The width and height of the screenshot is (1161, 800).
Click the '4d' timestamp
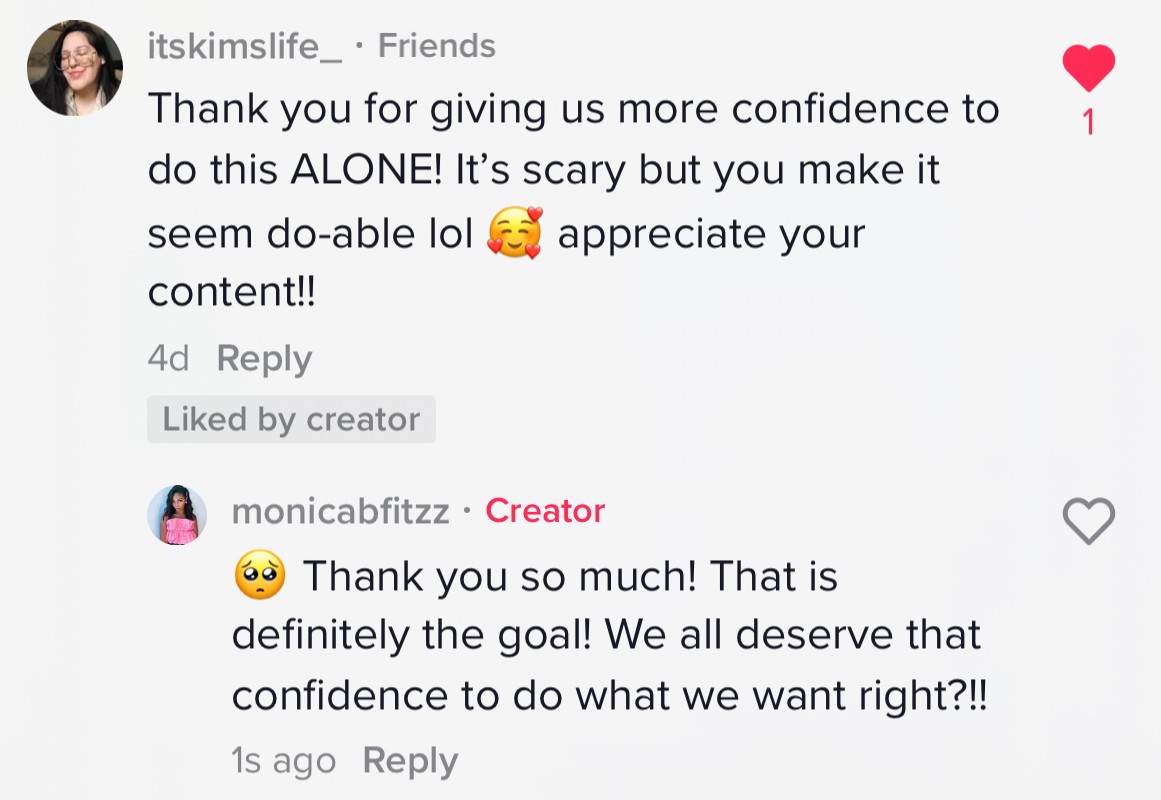pyautogui.click(x=168, y=359)
